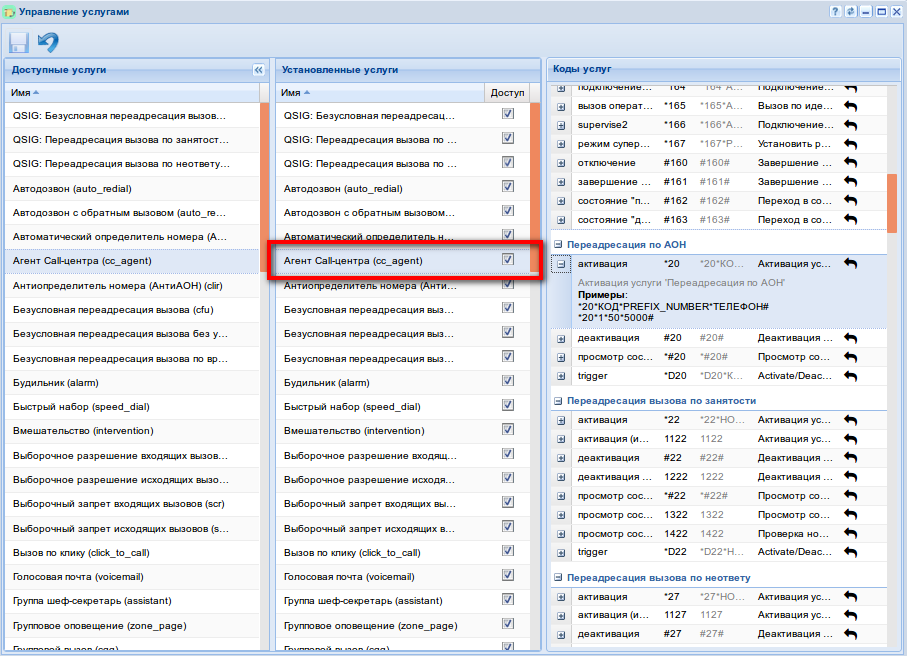Collapse the Переадресация вызова по занятости group

click(559, 401)
